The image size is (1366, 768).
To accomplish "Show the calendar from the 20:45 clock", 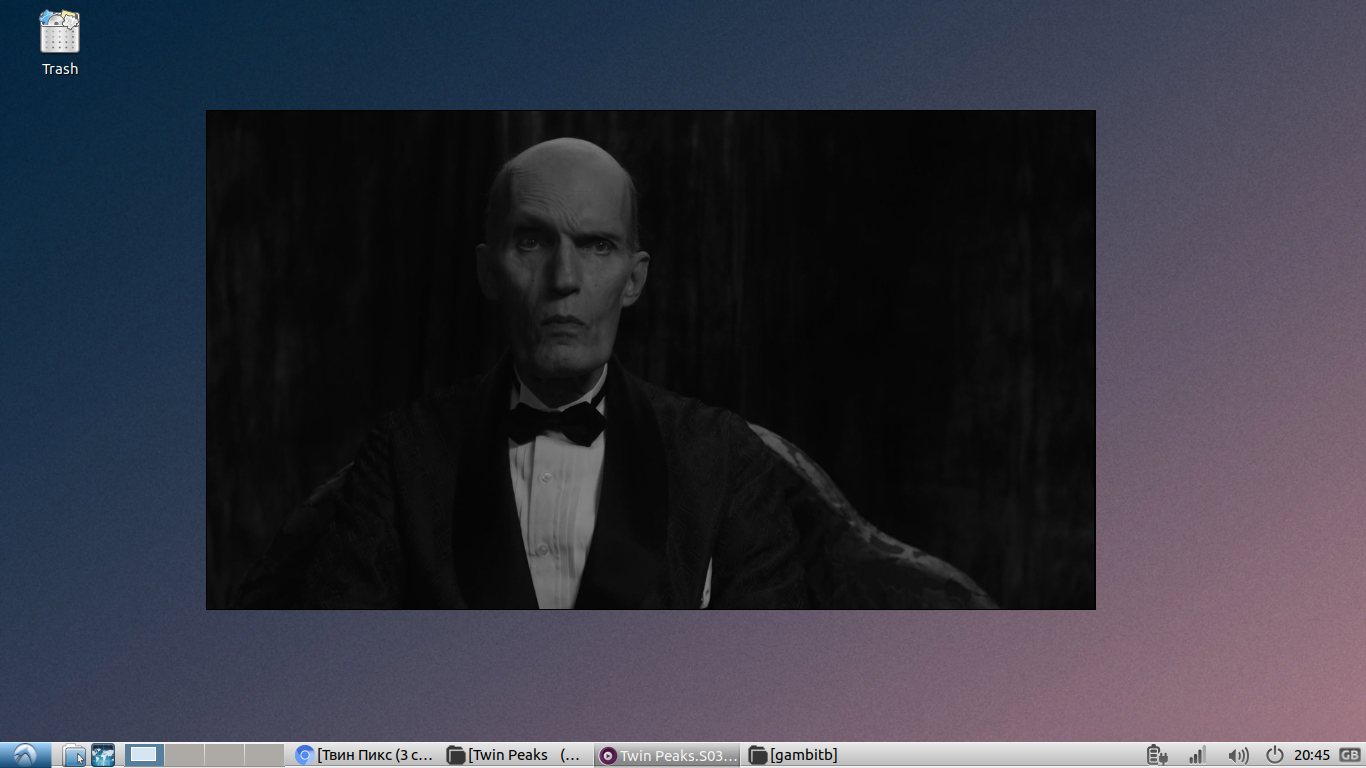I will [x=1312, y=755].
